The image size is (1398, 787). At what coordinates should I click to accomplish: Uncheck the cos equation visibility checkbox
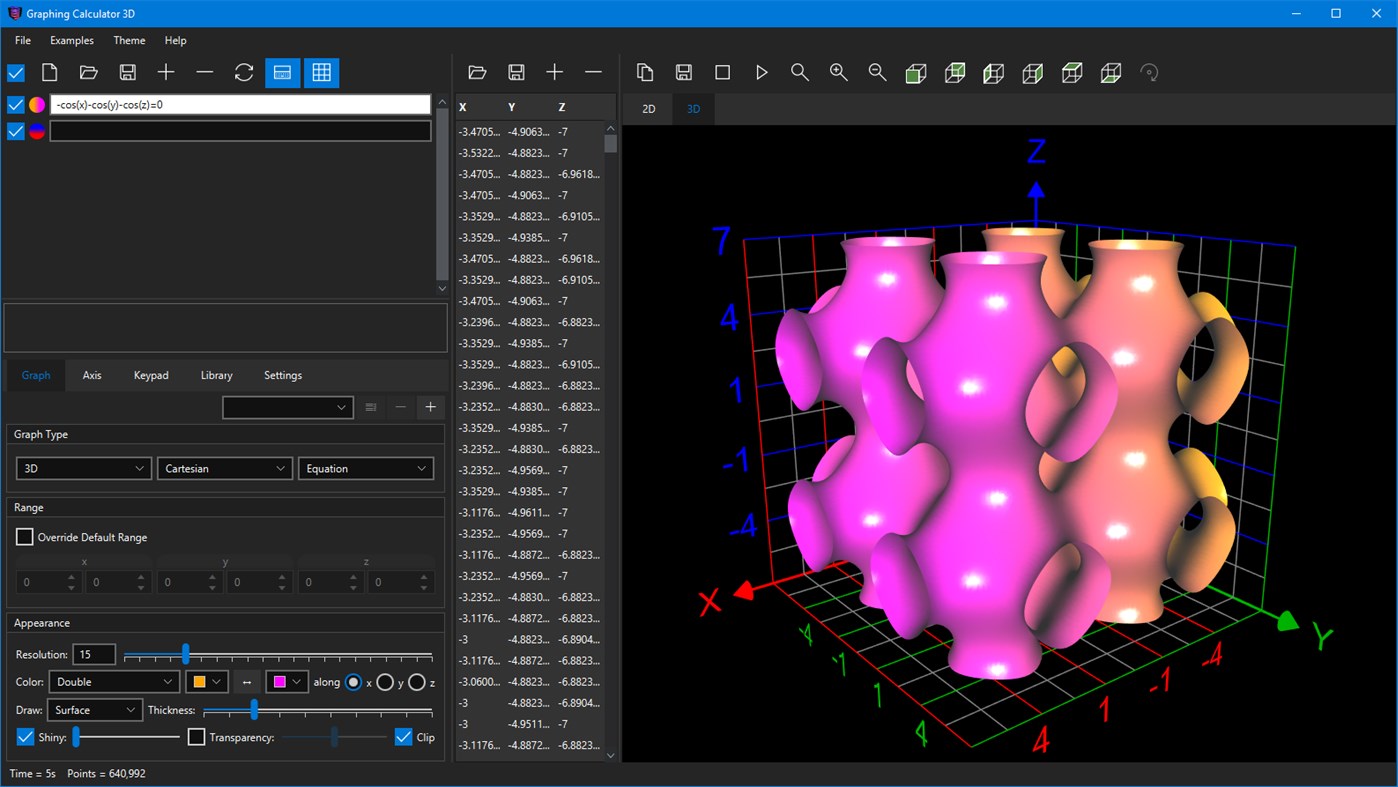15,104
